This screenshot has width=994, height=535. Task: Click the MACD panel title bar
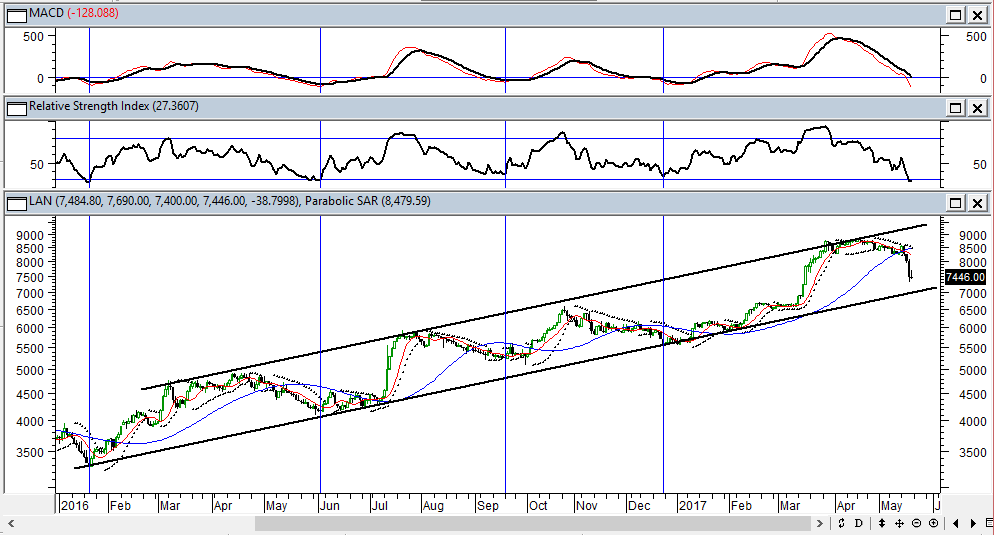coord(500,15)
